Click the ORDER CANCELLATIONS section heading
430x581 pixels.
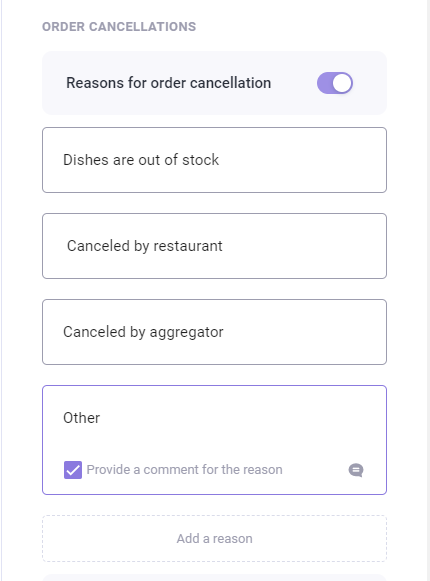tap(119, 27)
